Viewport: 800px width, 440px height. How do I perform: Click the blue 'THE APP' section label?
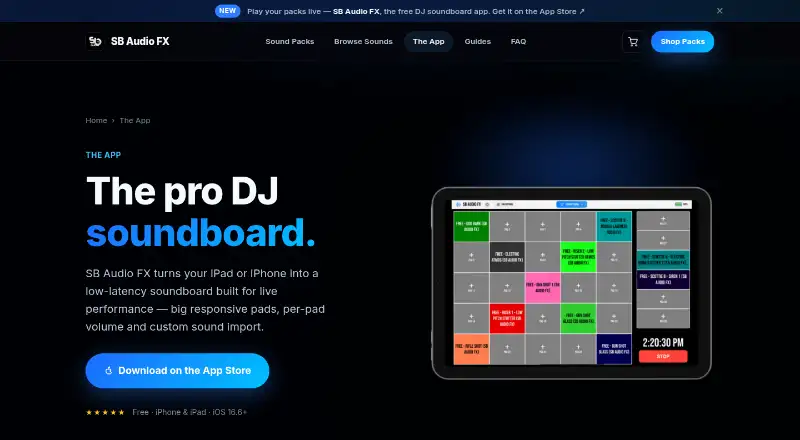[103, 155]
